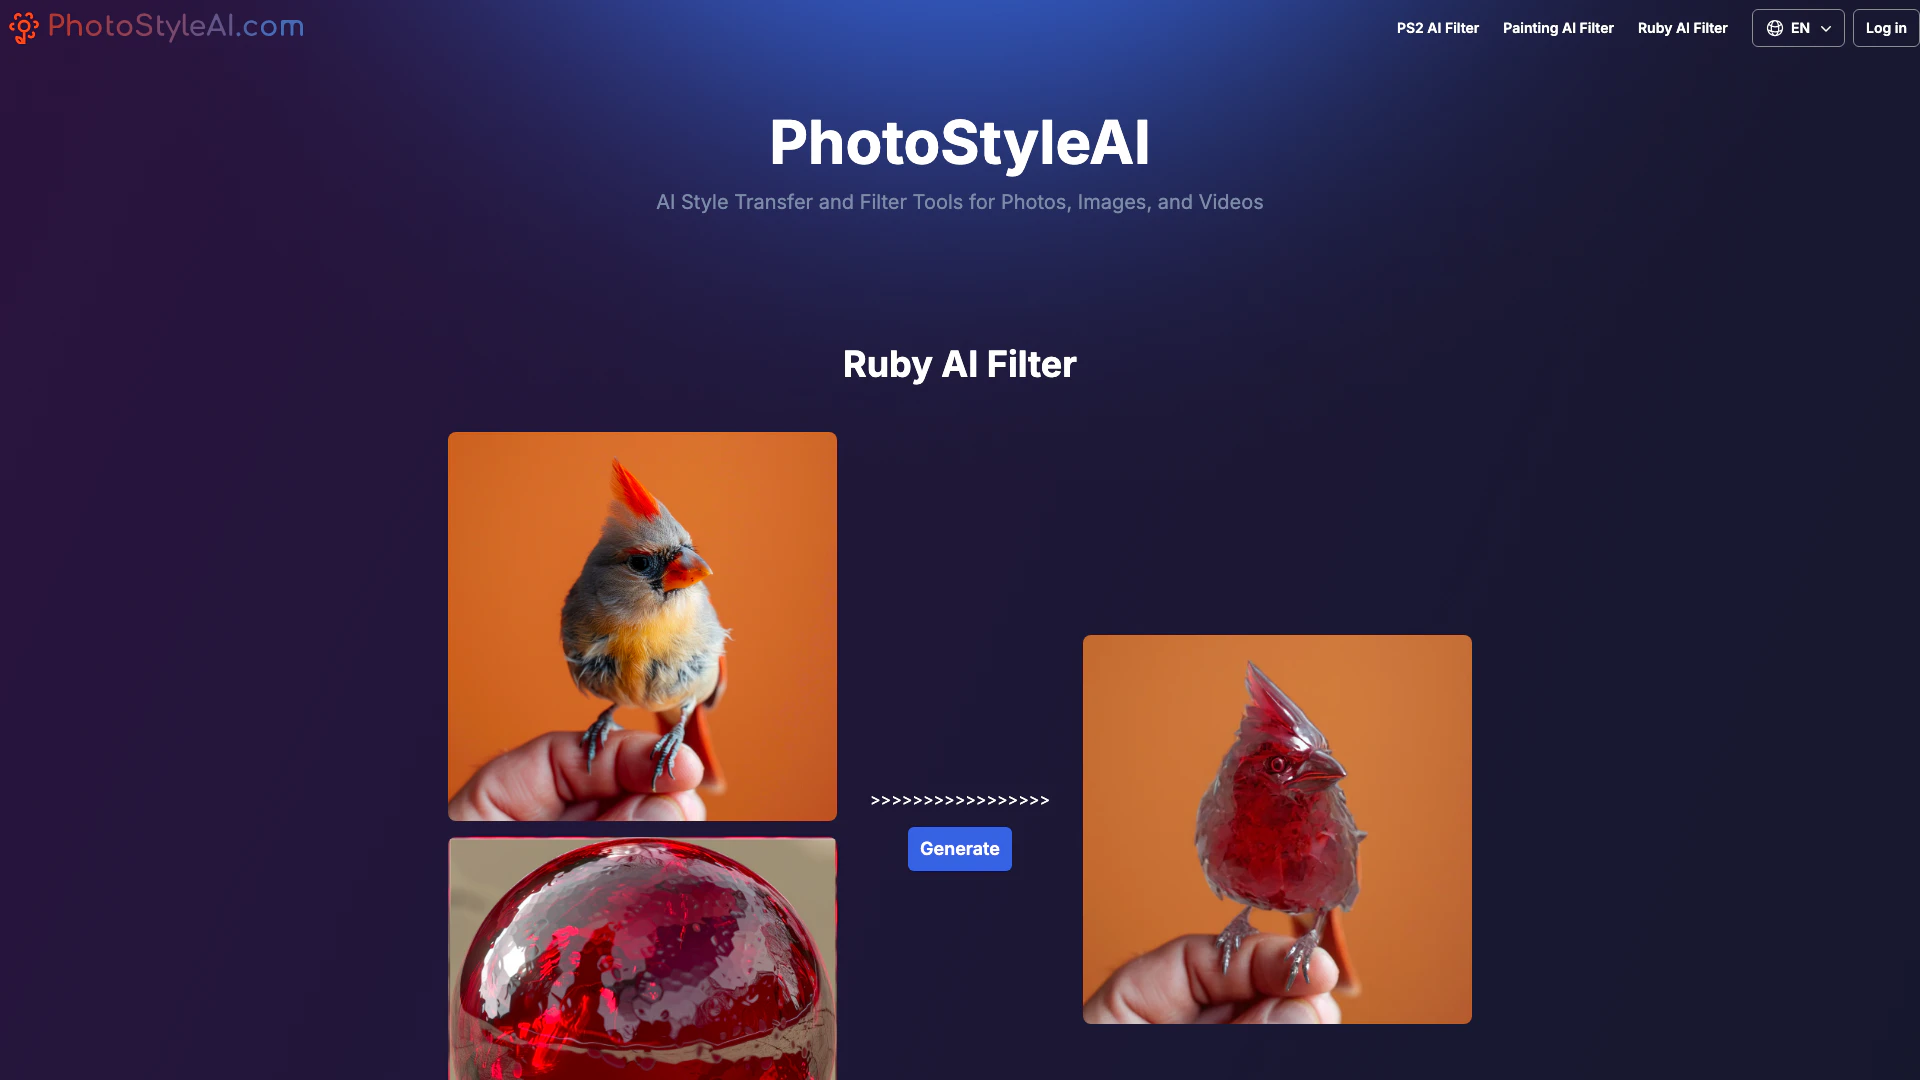Click the Log in button
Viewport: 1920px width, 1080px height.
tap(1885, 28)
